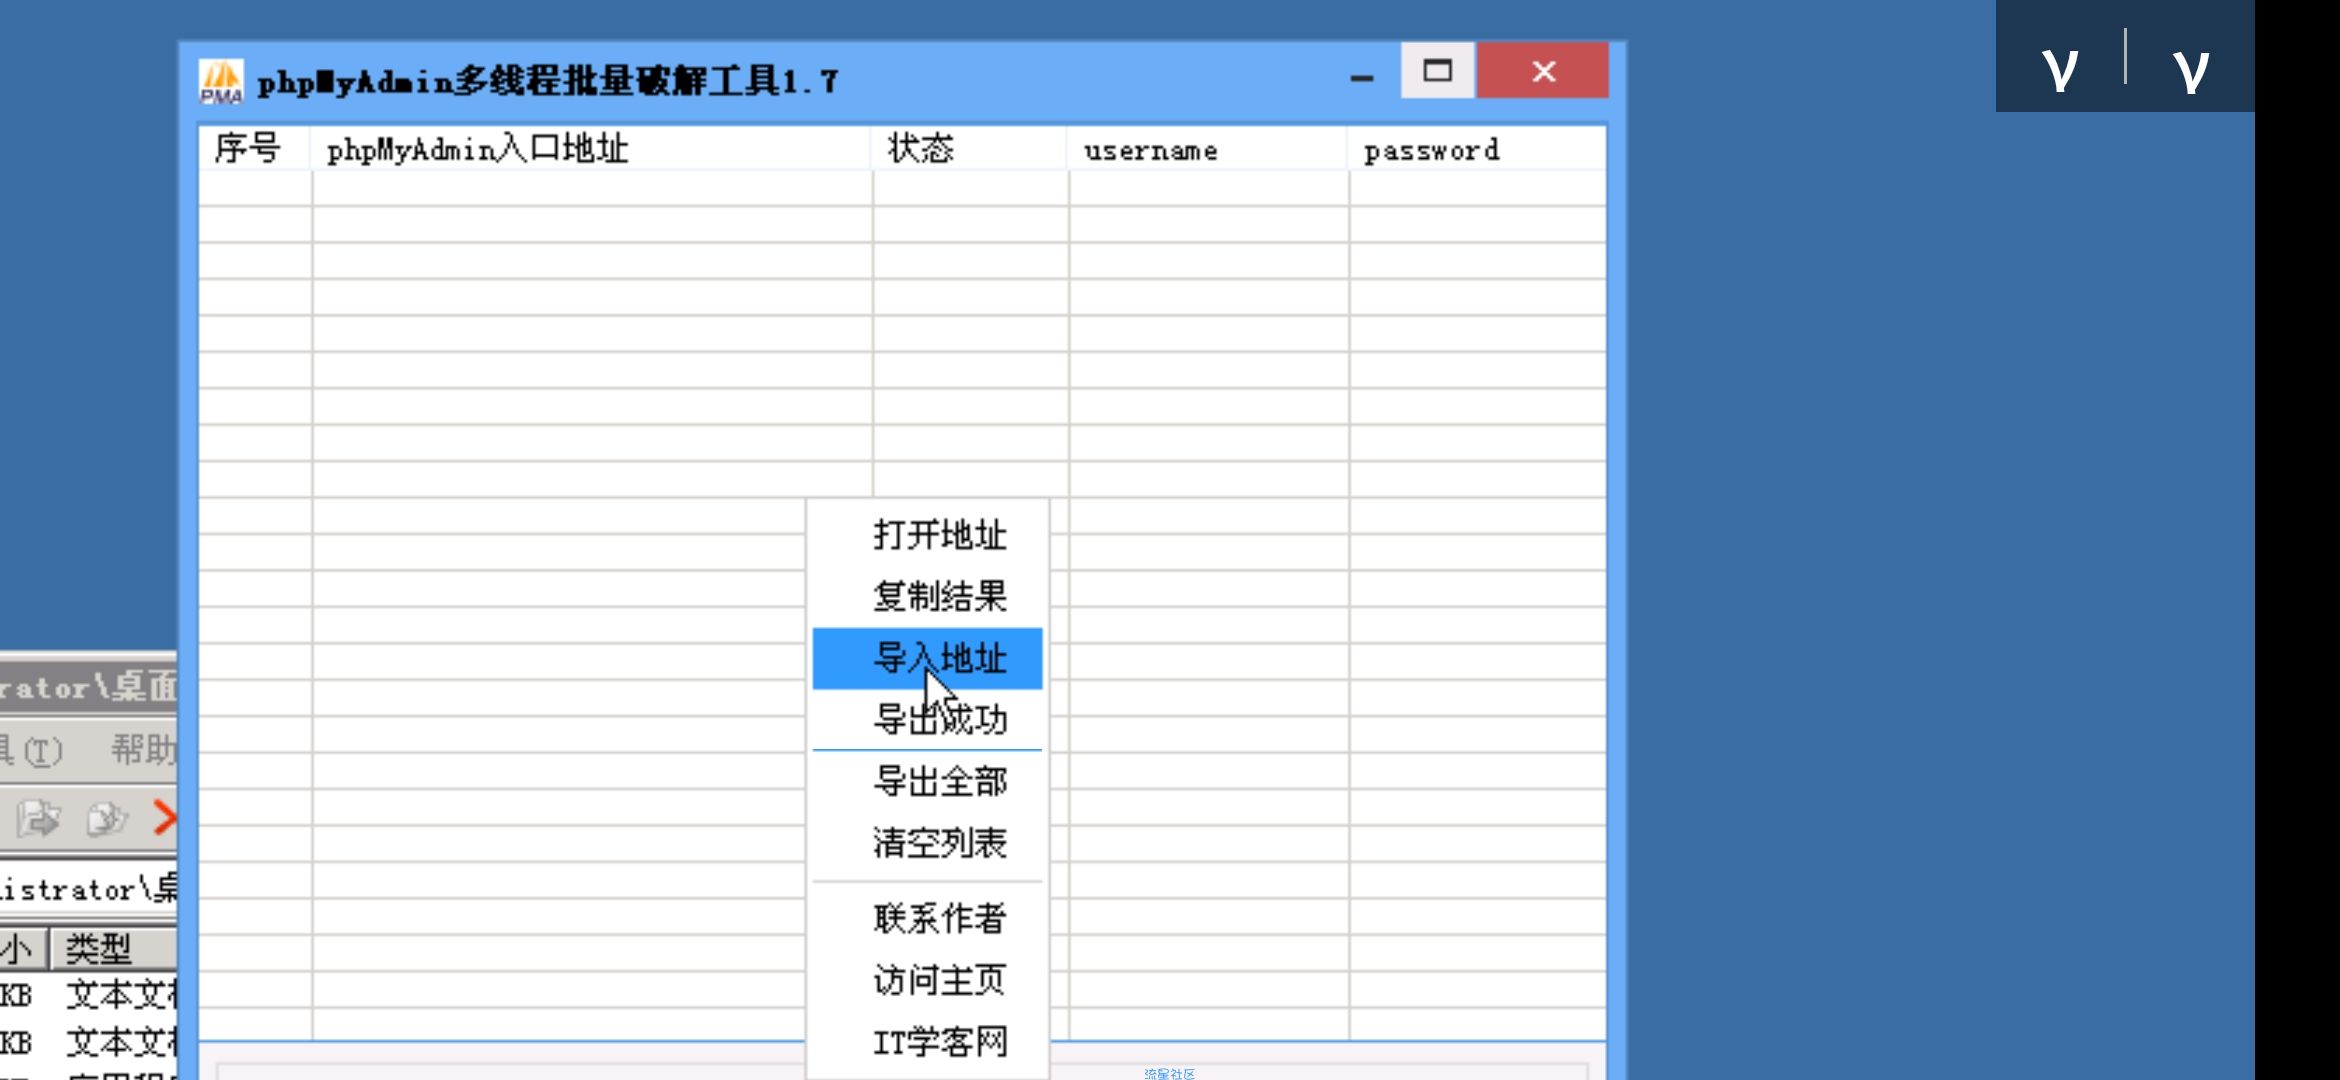Click 导入地址 highlighted menu item
This screenshot has height=1080, width=2340.
927,658
